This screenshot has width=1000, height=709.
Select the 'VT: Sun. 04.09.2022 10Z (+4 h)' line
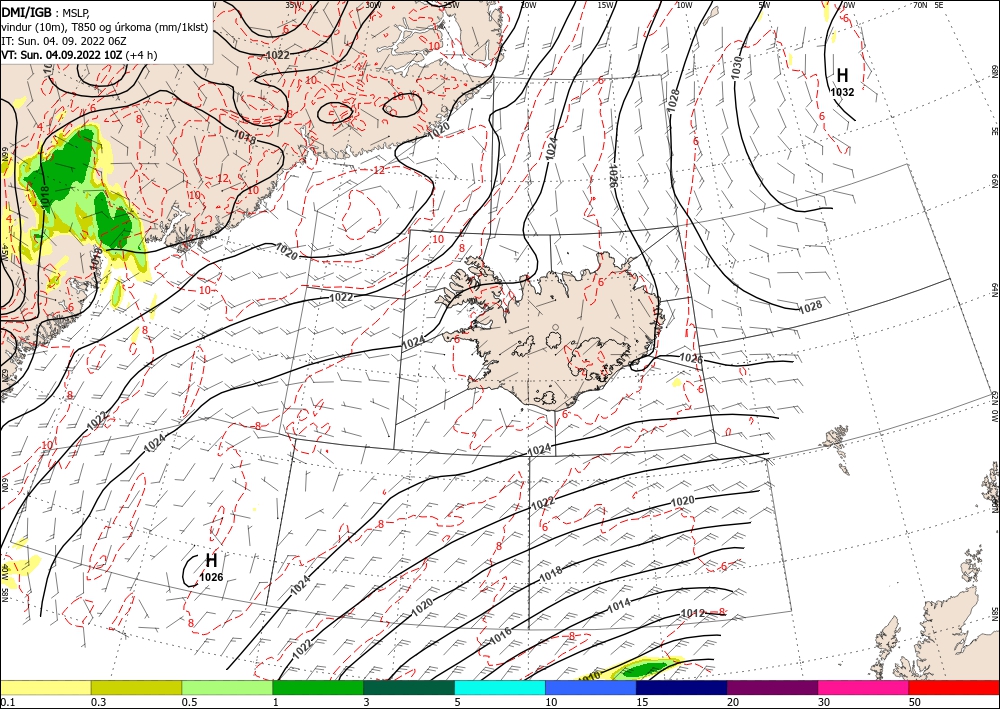(x=79, y=55)
